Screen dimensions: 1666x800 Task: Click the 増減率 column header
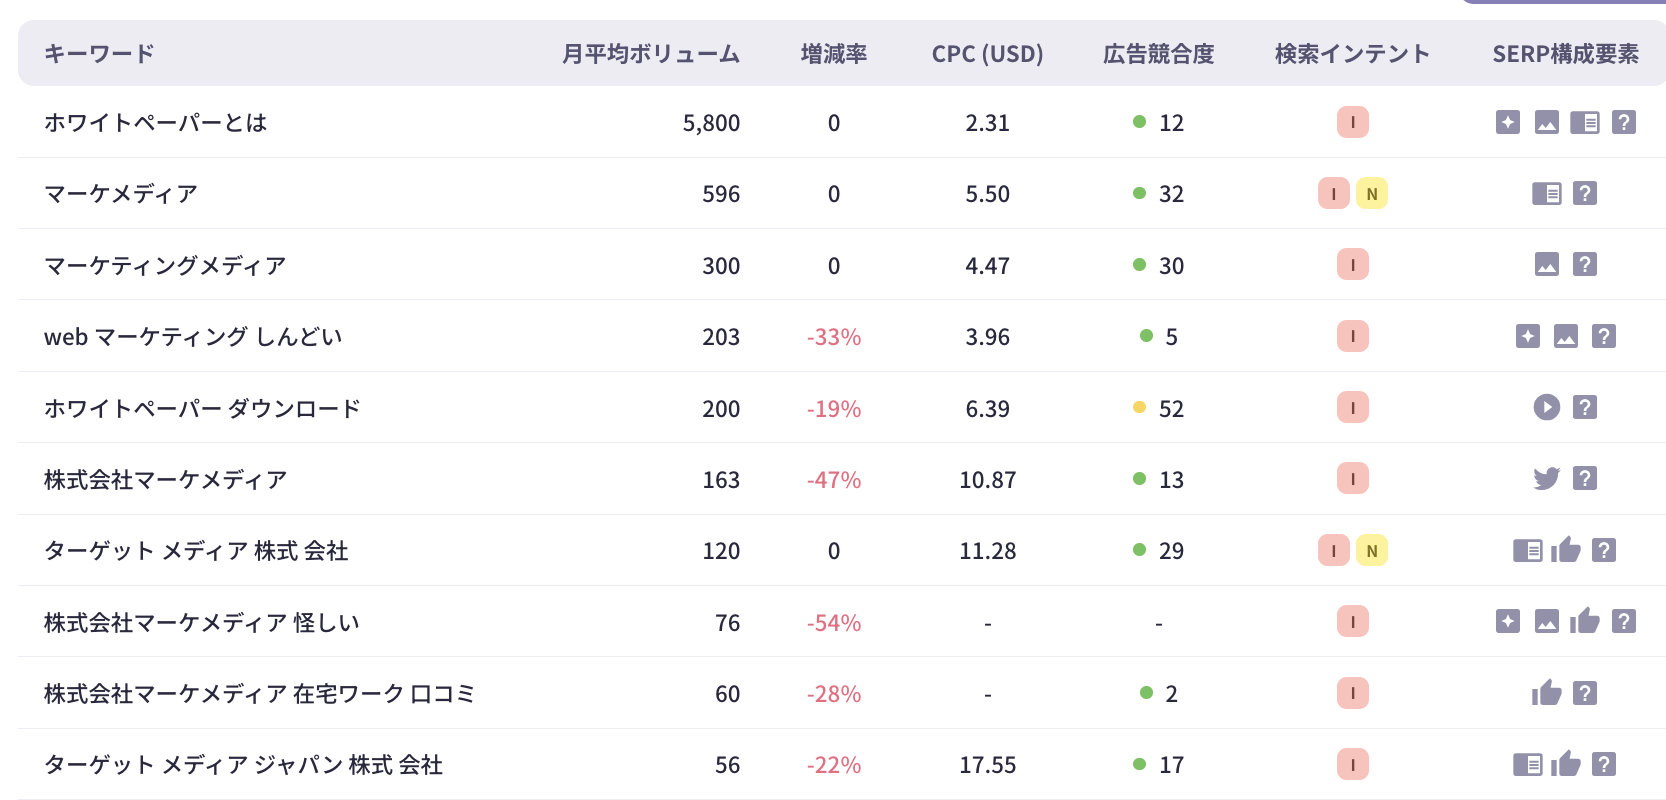(x=833, y=54)
